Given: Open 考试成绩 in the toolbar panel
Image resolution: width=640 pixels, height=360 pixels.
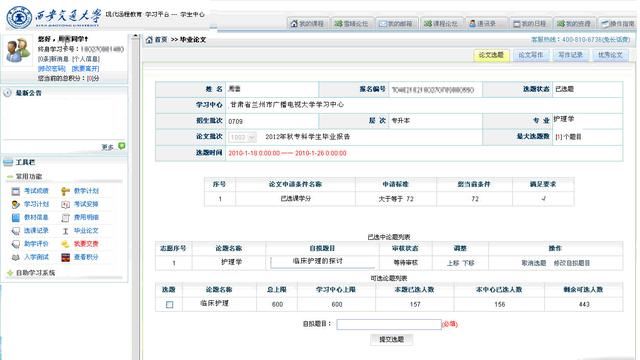Looking at the screenshot, I should pos(36,191).
